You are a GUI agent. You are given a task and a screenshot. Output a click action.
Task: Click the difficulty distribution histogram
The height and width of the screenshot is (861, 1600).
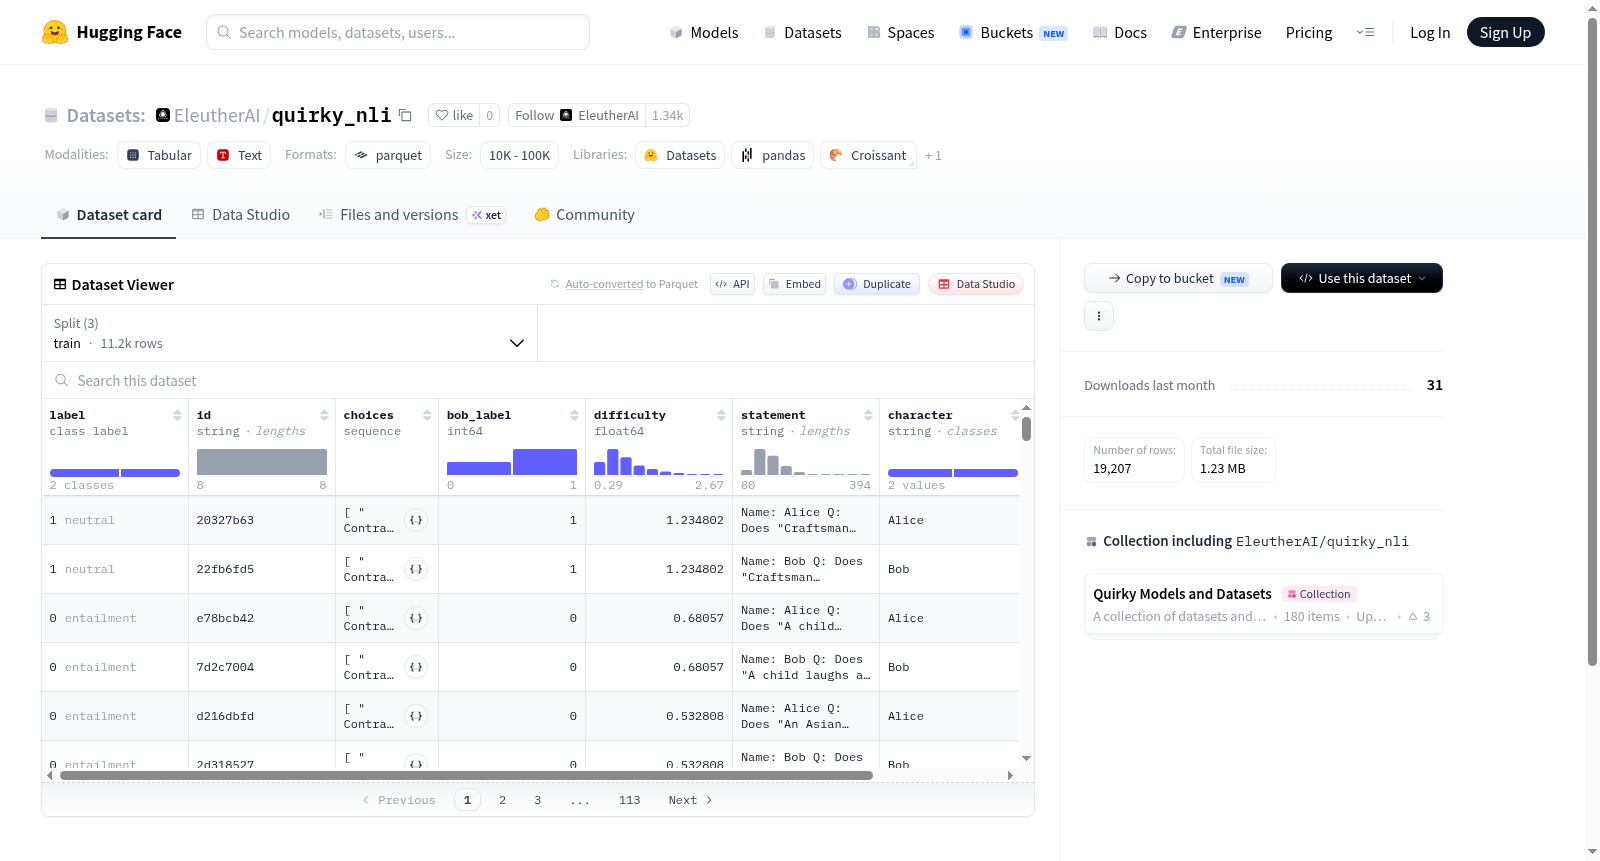point(659,462)
